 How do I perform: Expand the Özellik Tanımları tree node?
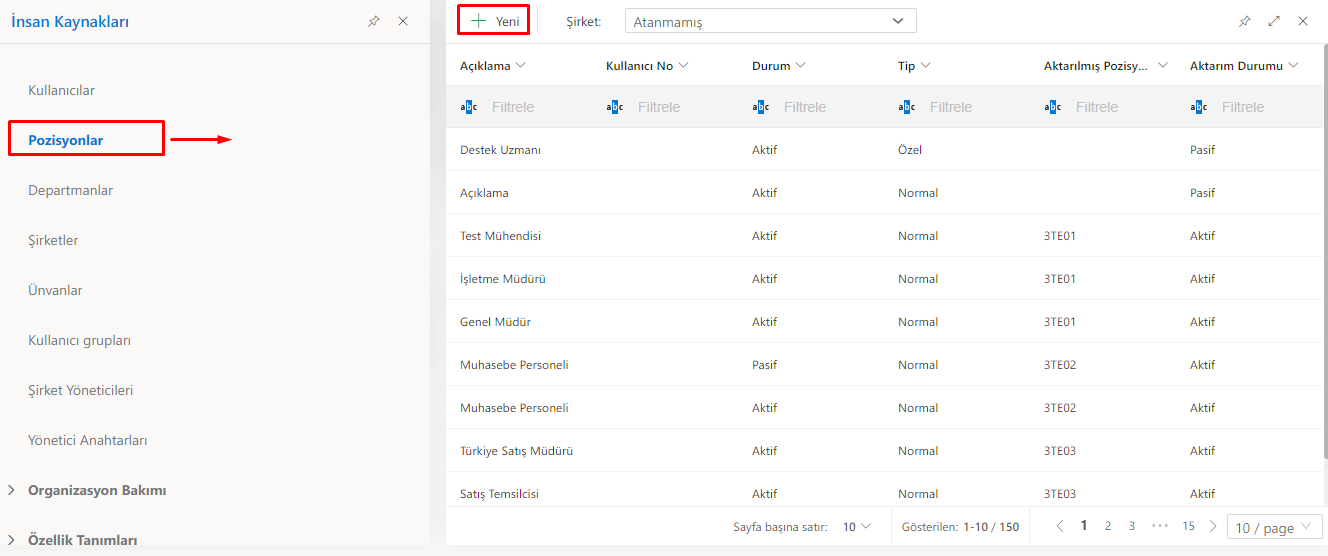tap(12, 540)
